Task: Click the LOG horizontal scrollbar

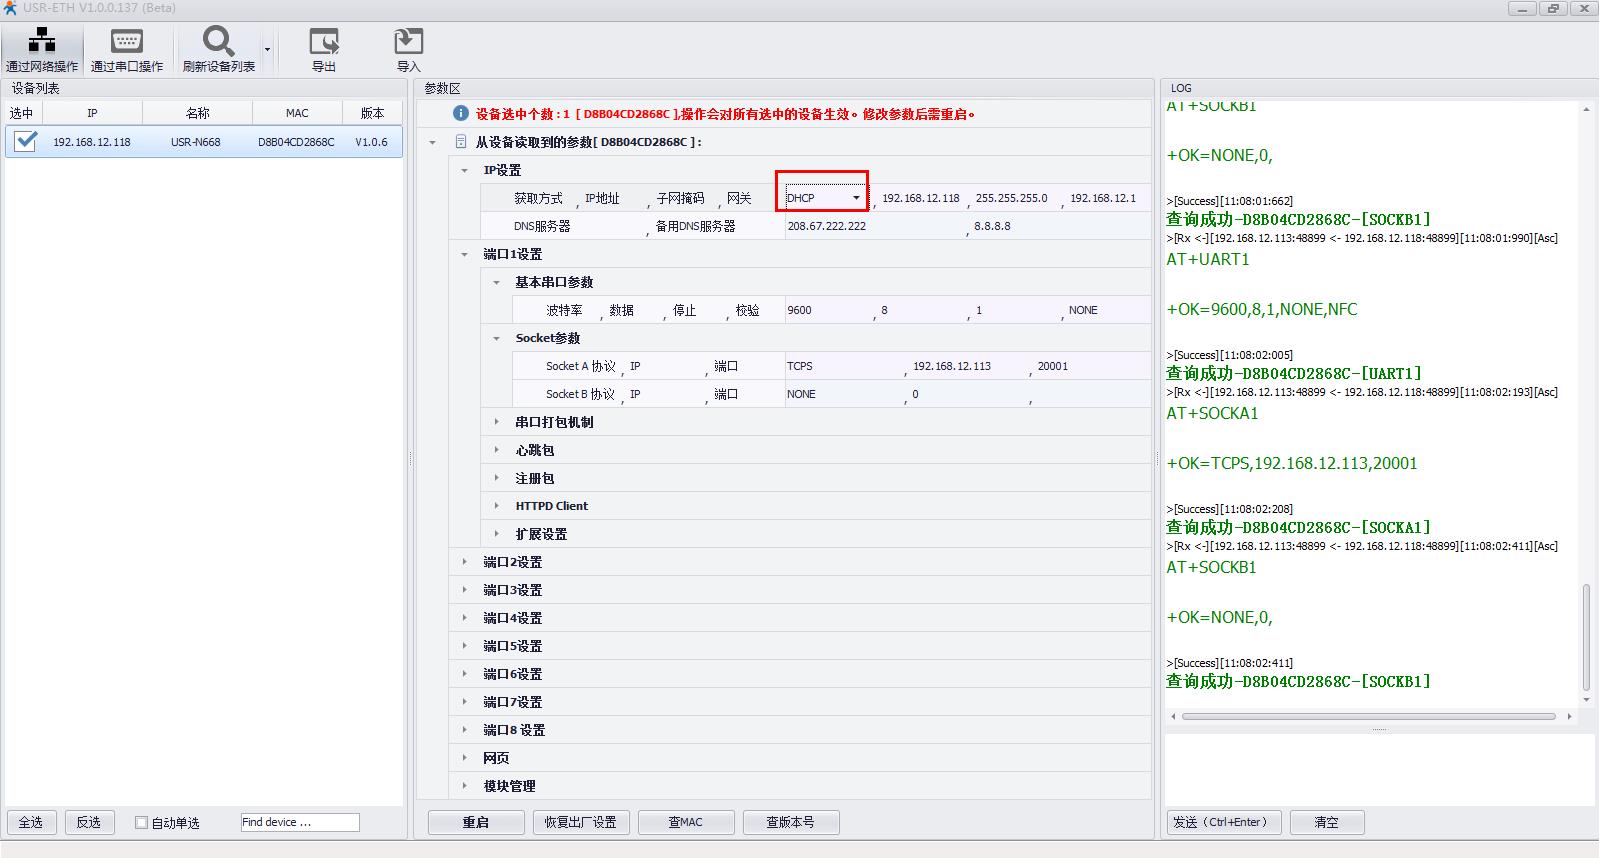Action: tap(1368, 716)
